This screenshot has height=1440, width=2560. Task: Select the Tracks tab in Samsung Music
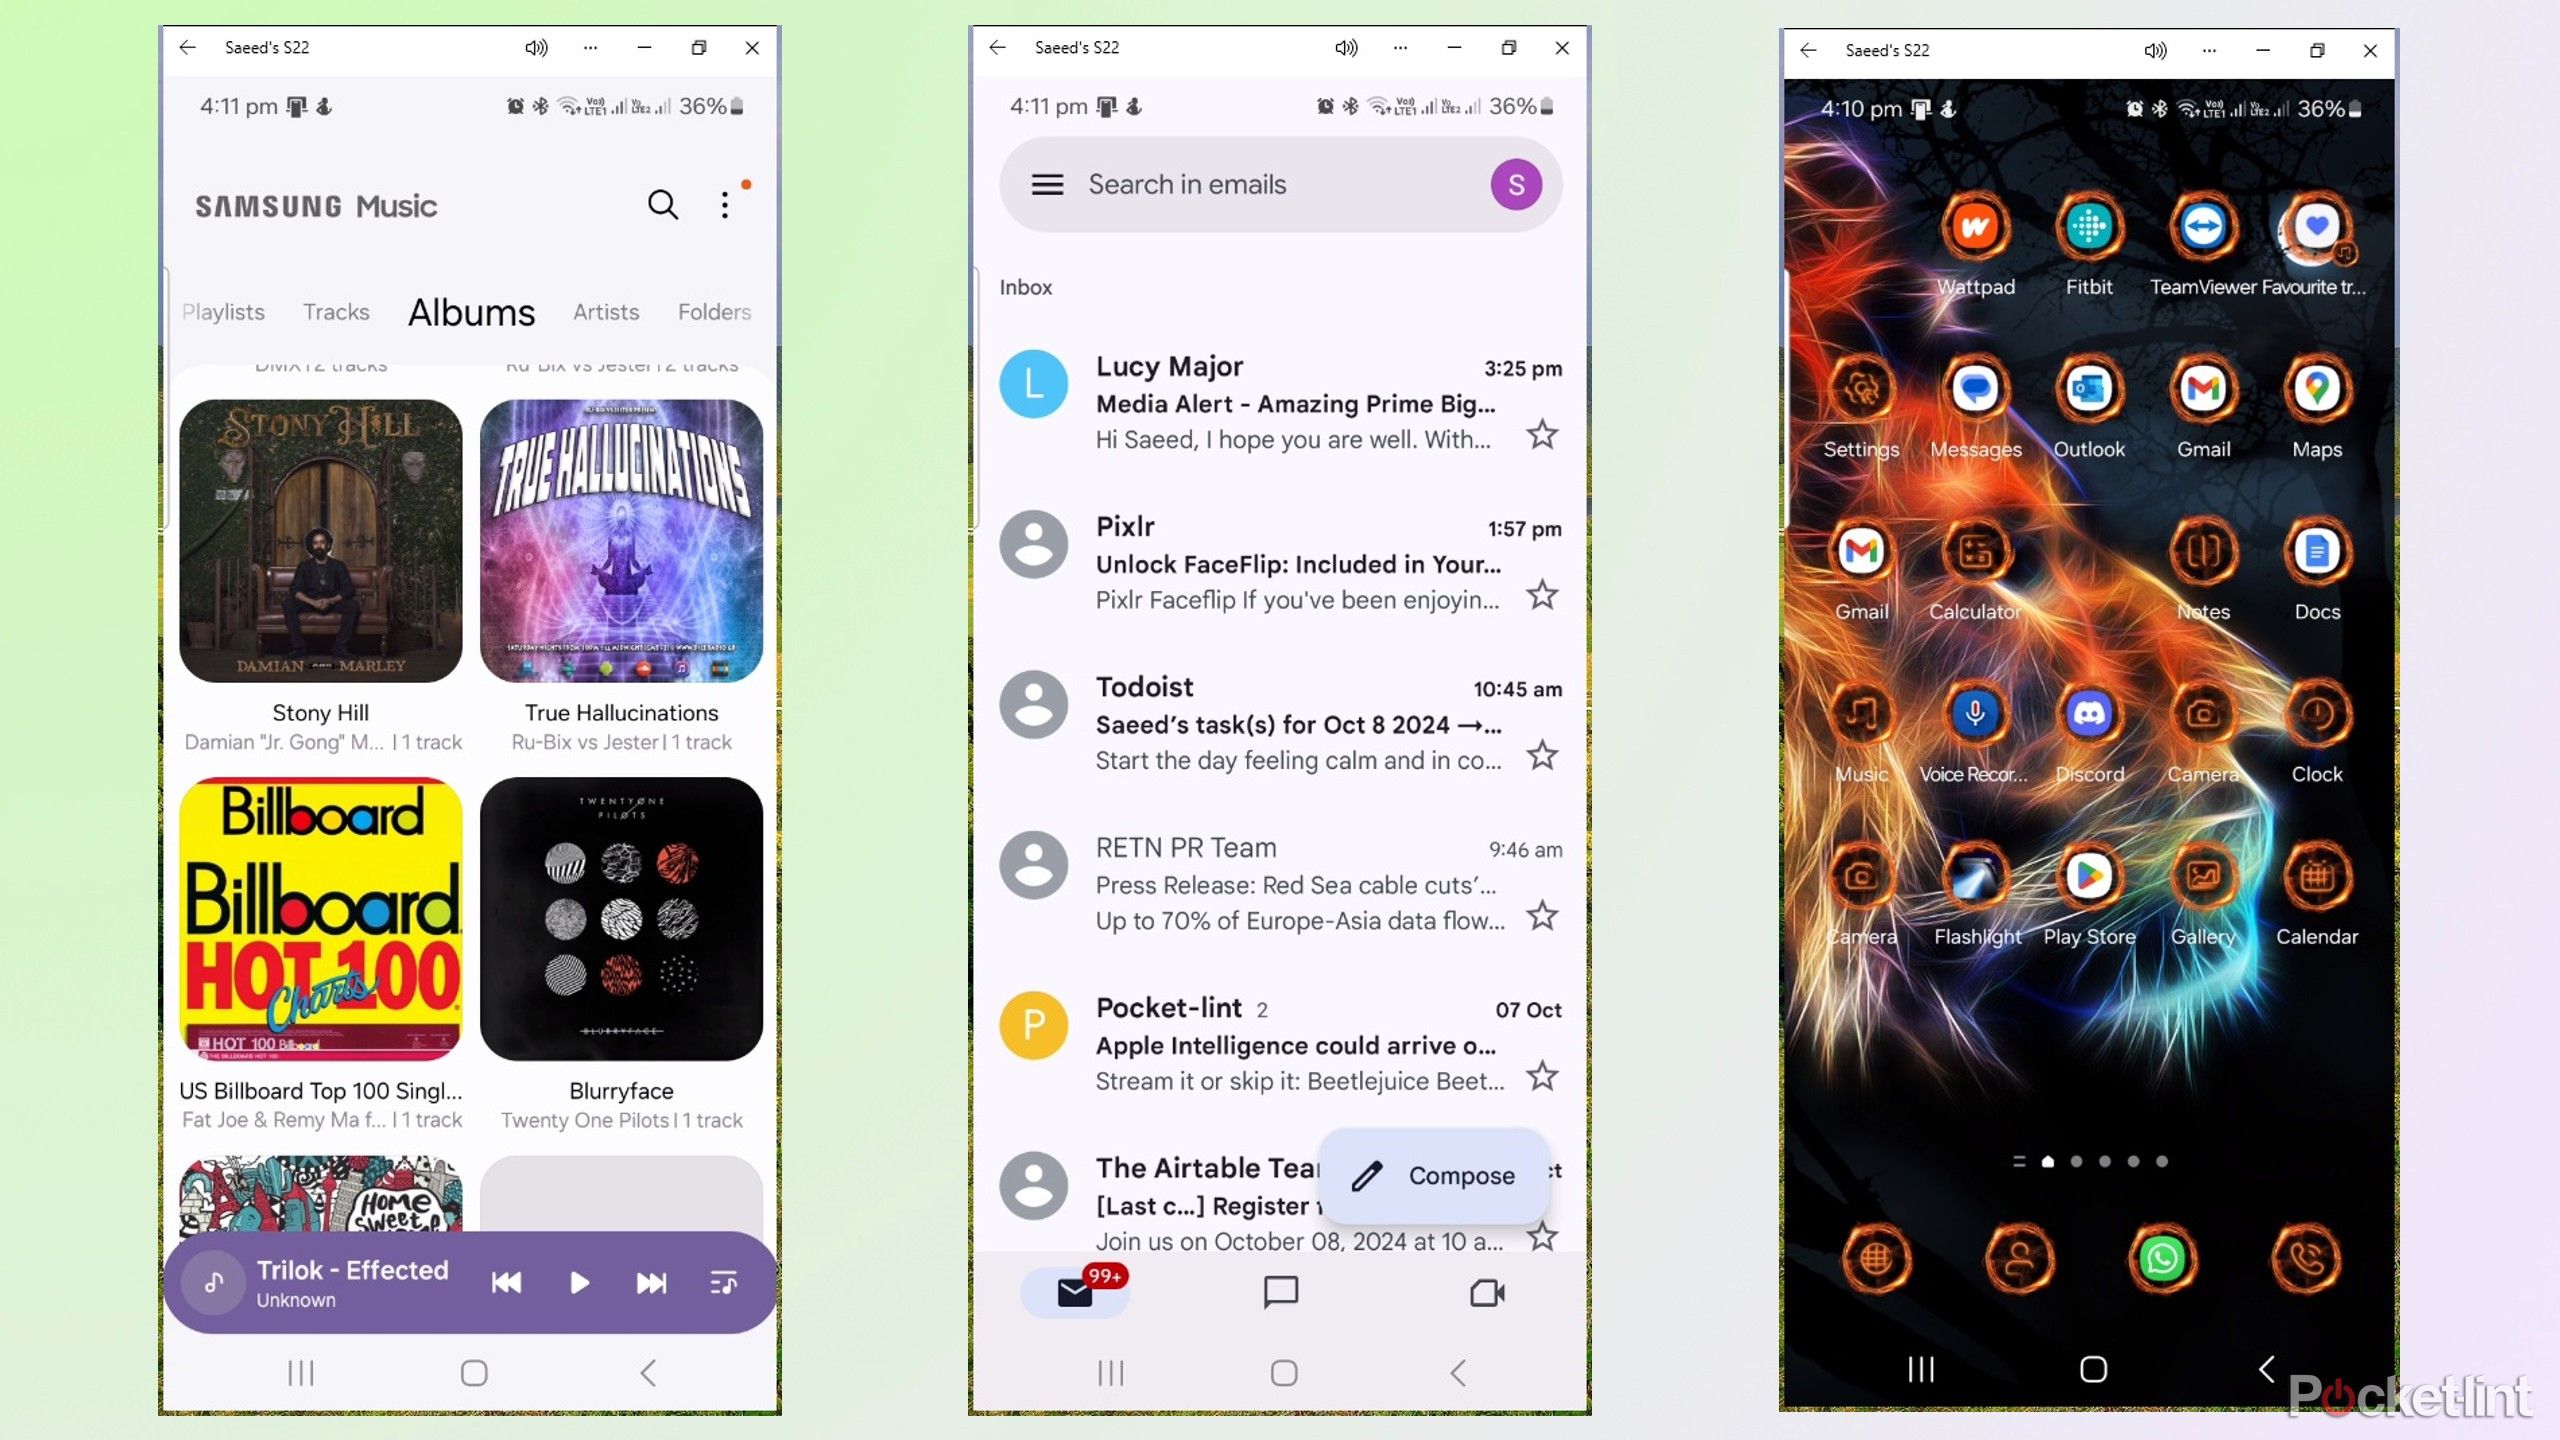(x=334, y=311)
